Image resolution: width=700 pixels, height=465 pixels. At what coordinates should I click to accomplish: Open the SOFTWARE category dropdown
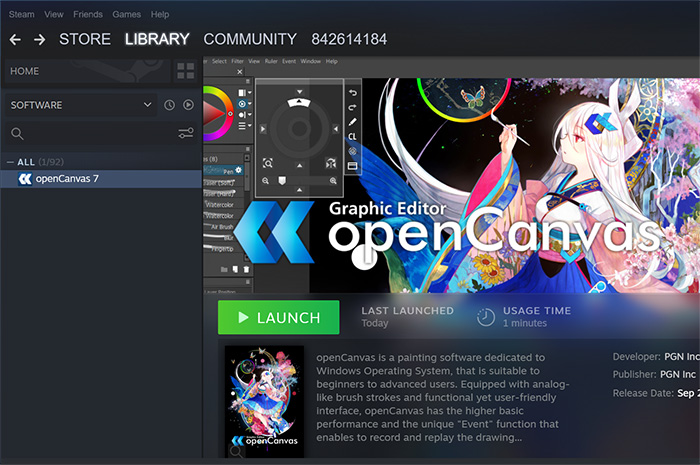pos(80,105)
